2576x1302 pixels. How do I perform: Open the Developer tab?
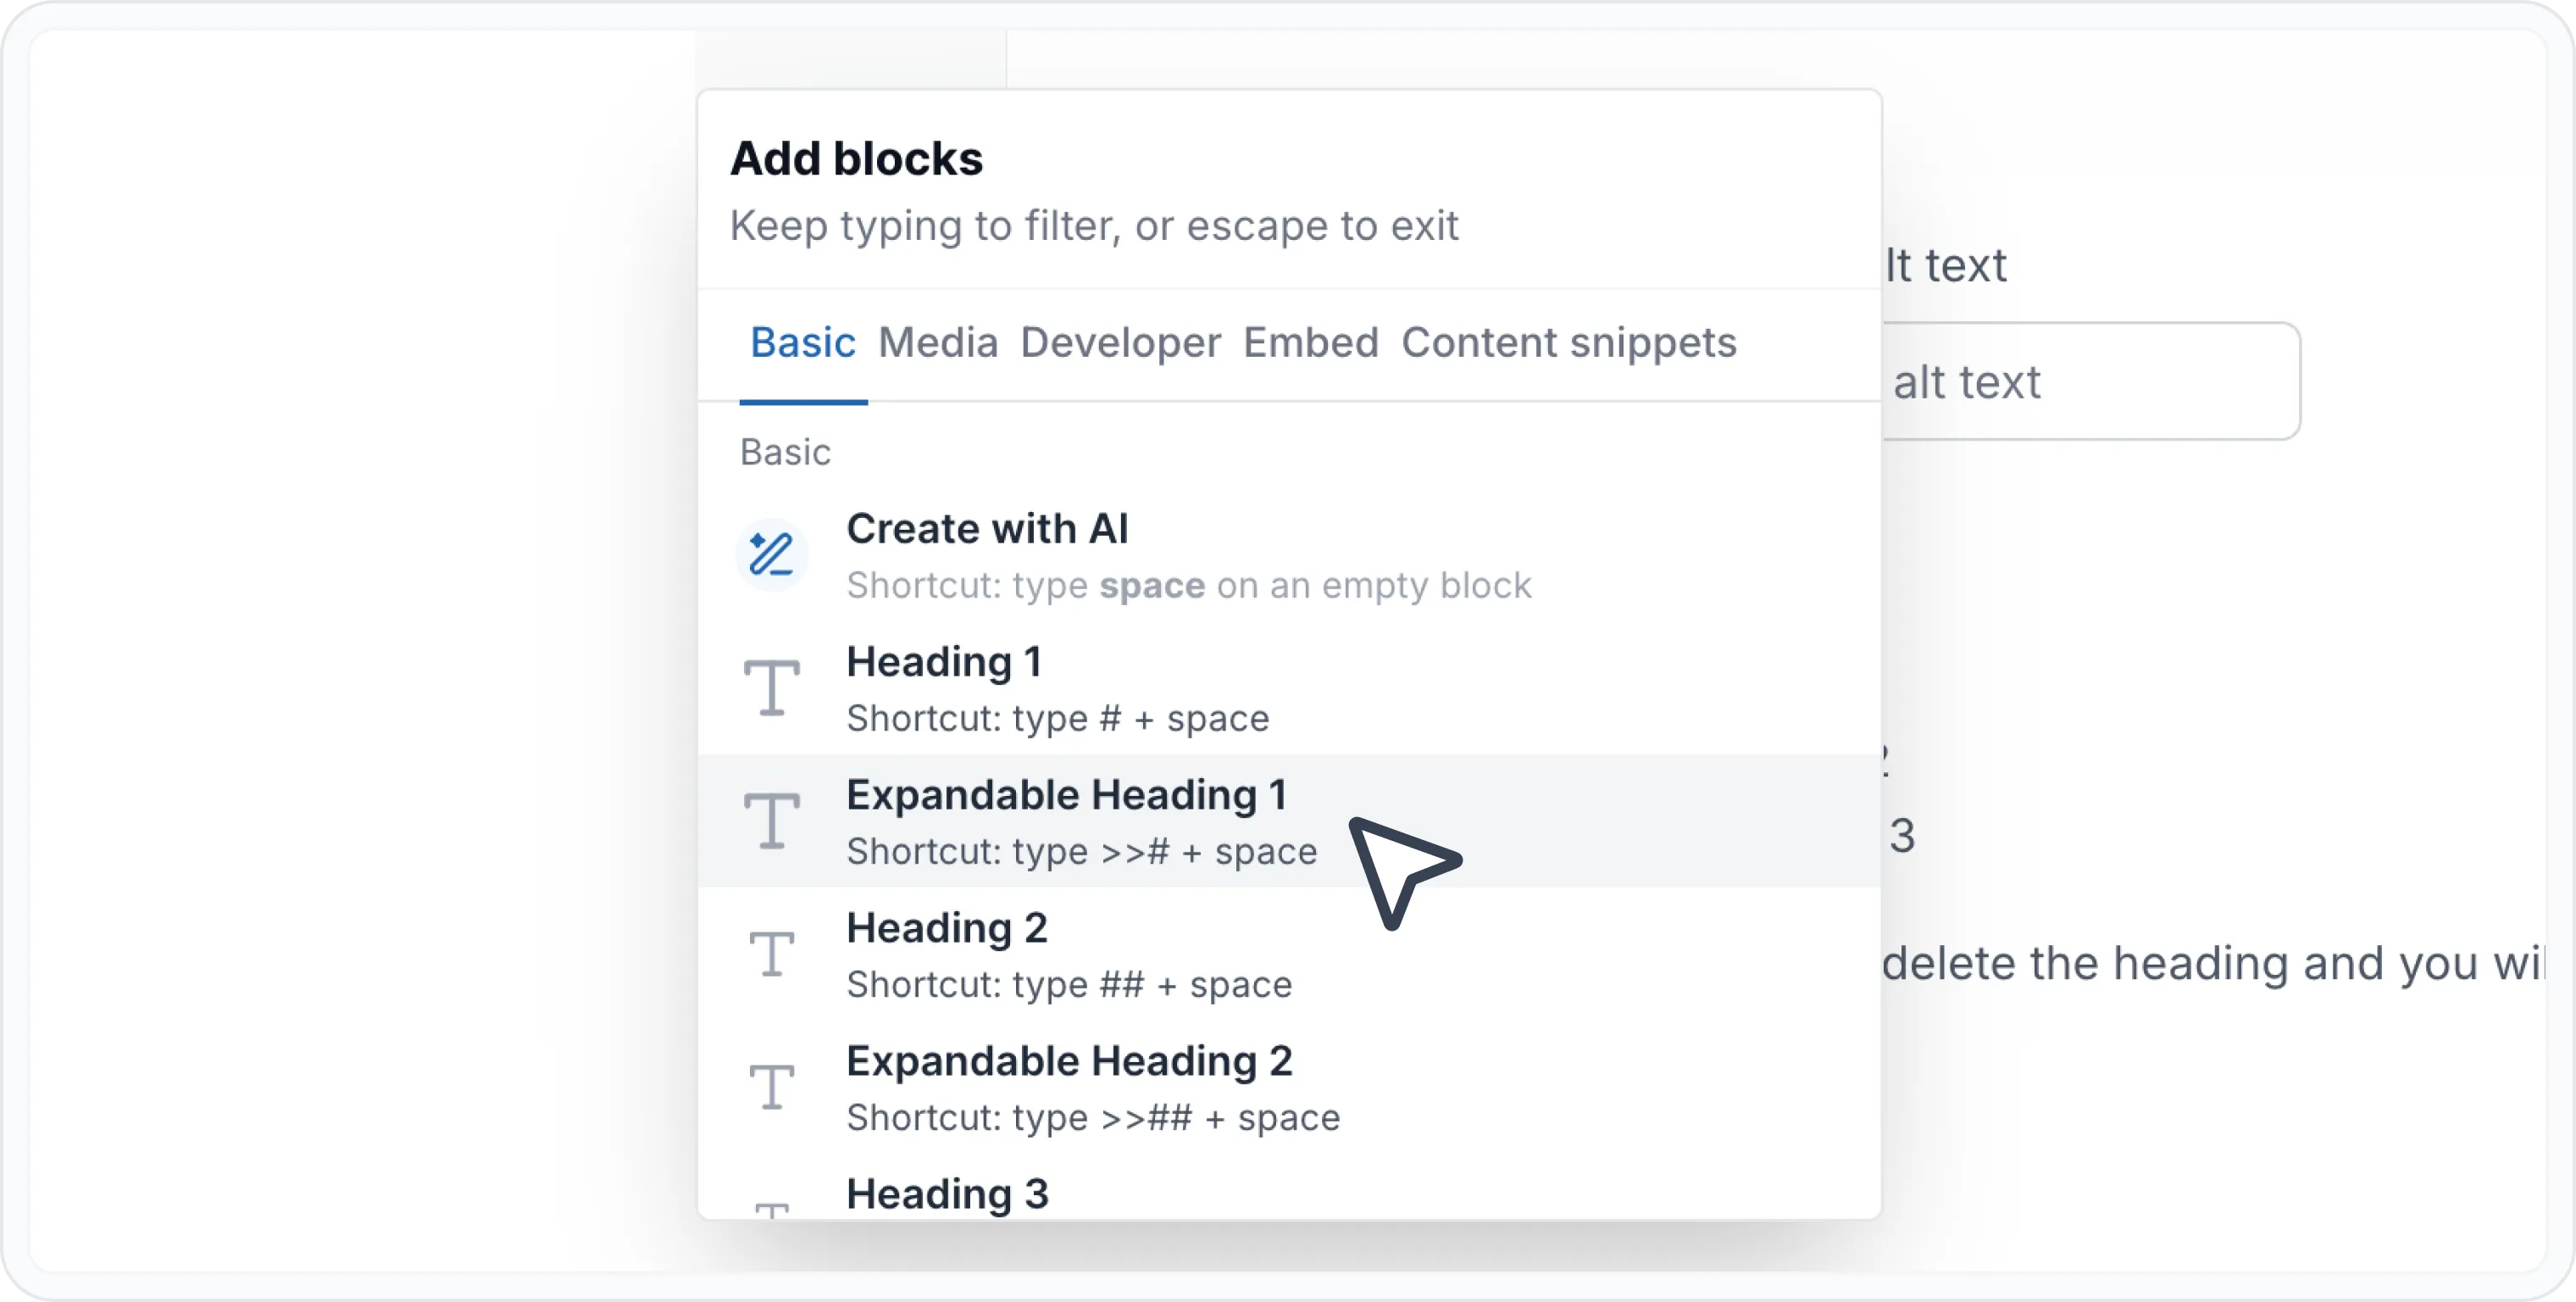pos(1120,343)
